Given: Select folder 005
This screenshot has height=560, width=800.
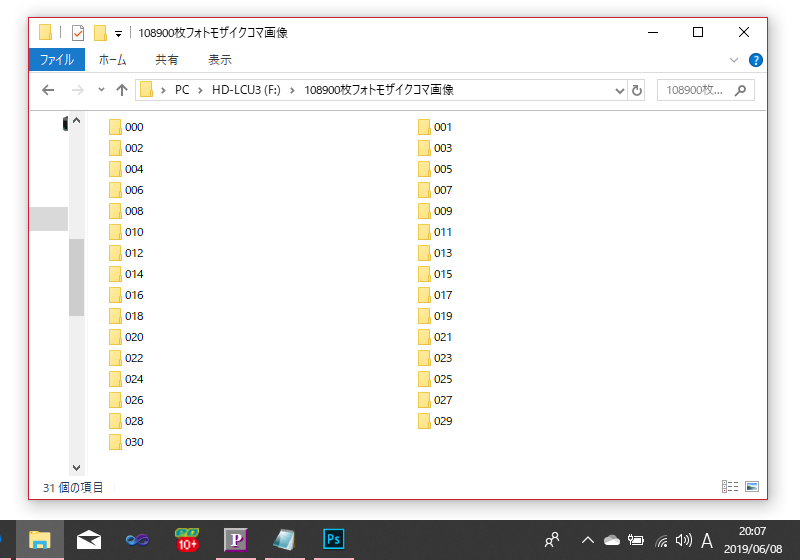Looking at the screenshot, I should point(435,169).
